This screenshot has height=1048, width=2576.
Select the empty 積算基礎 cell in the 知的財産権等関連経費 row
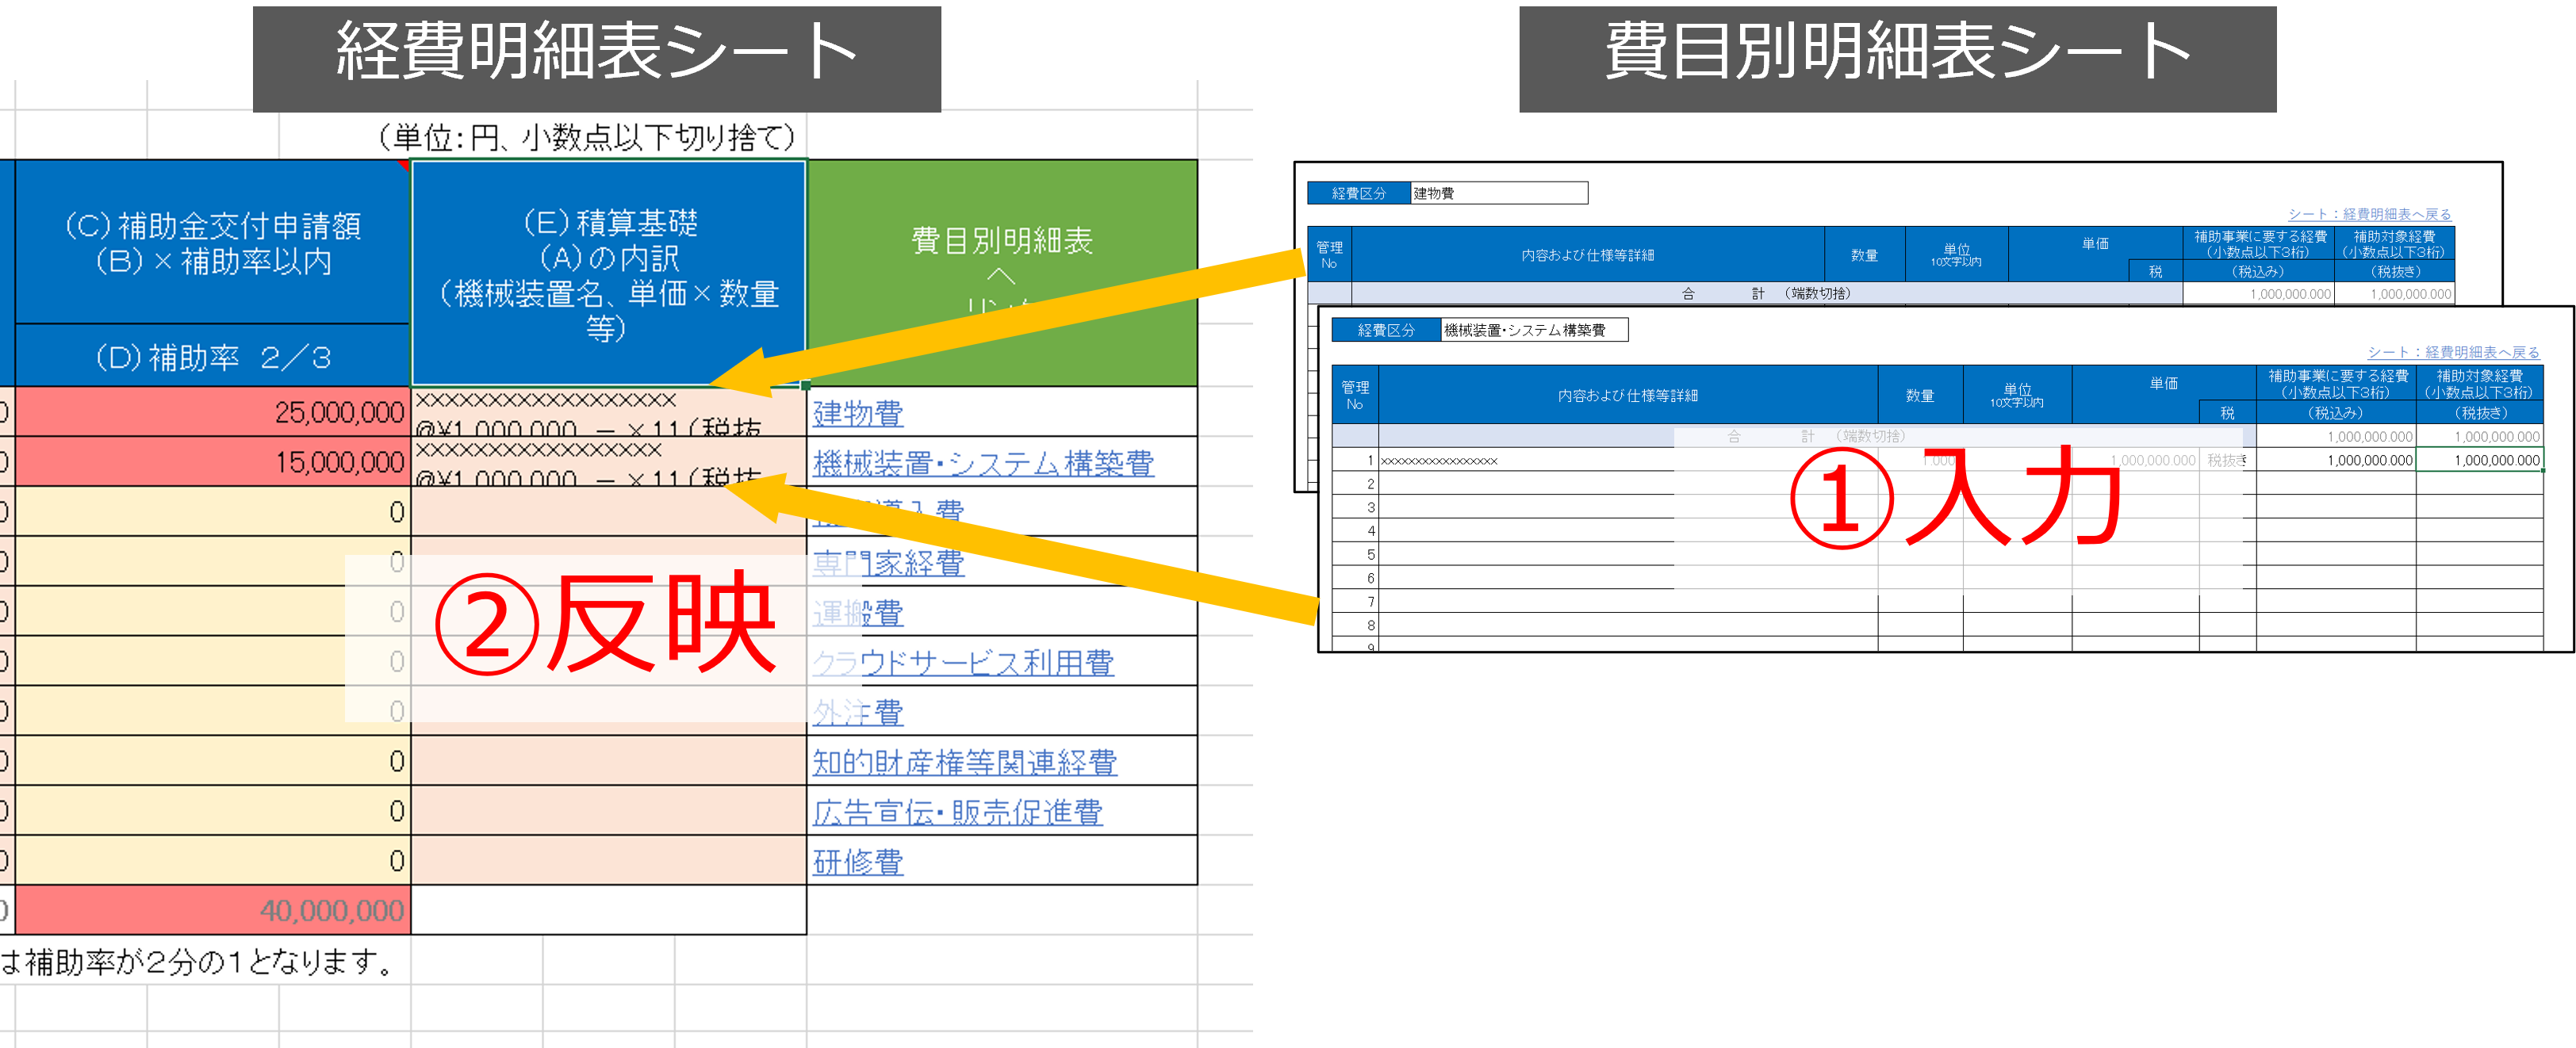pos(609,761)
